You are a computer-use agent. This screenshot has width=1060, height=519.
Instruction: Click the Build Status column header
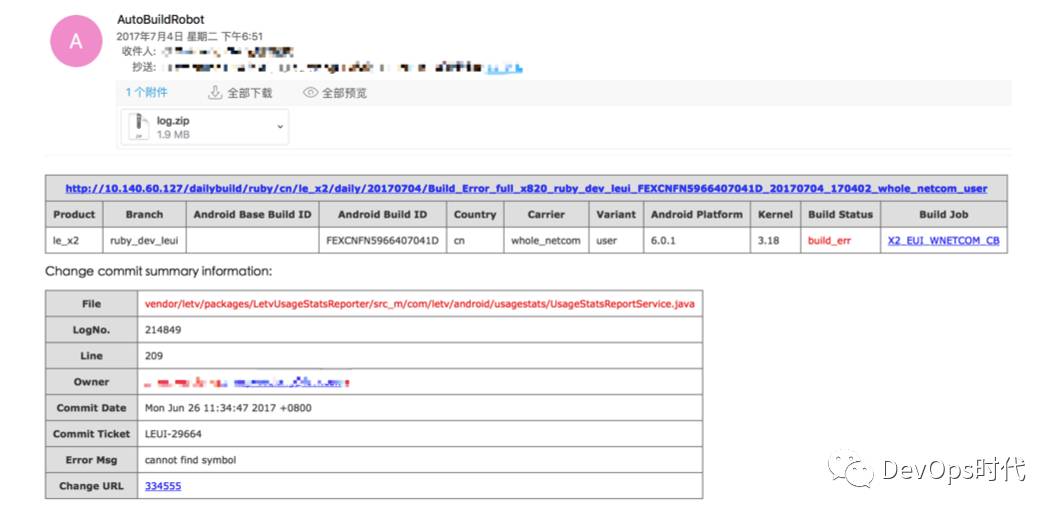click(840, 214)
